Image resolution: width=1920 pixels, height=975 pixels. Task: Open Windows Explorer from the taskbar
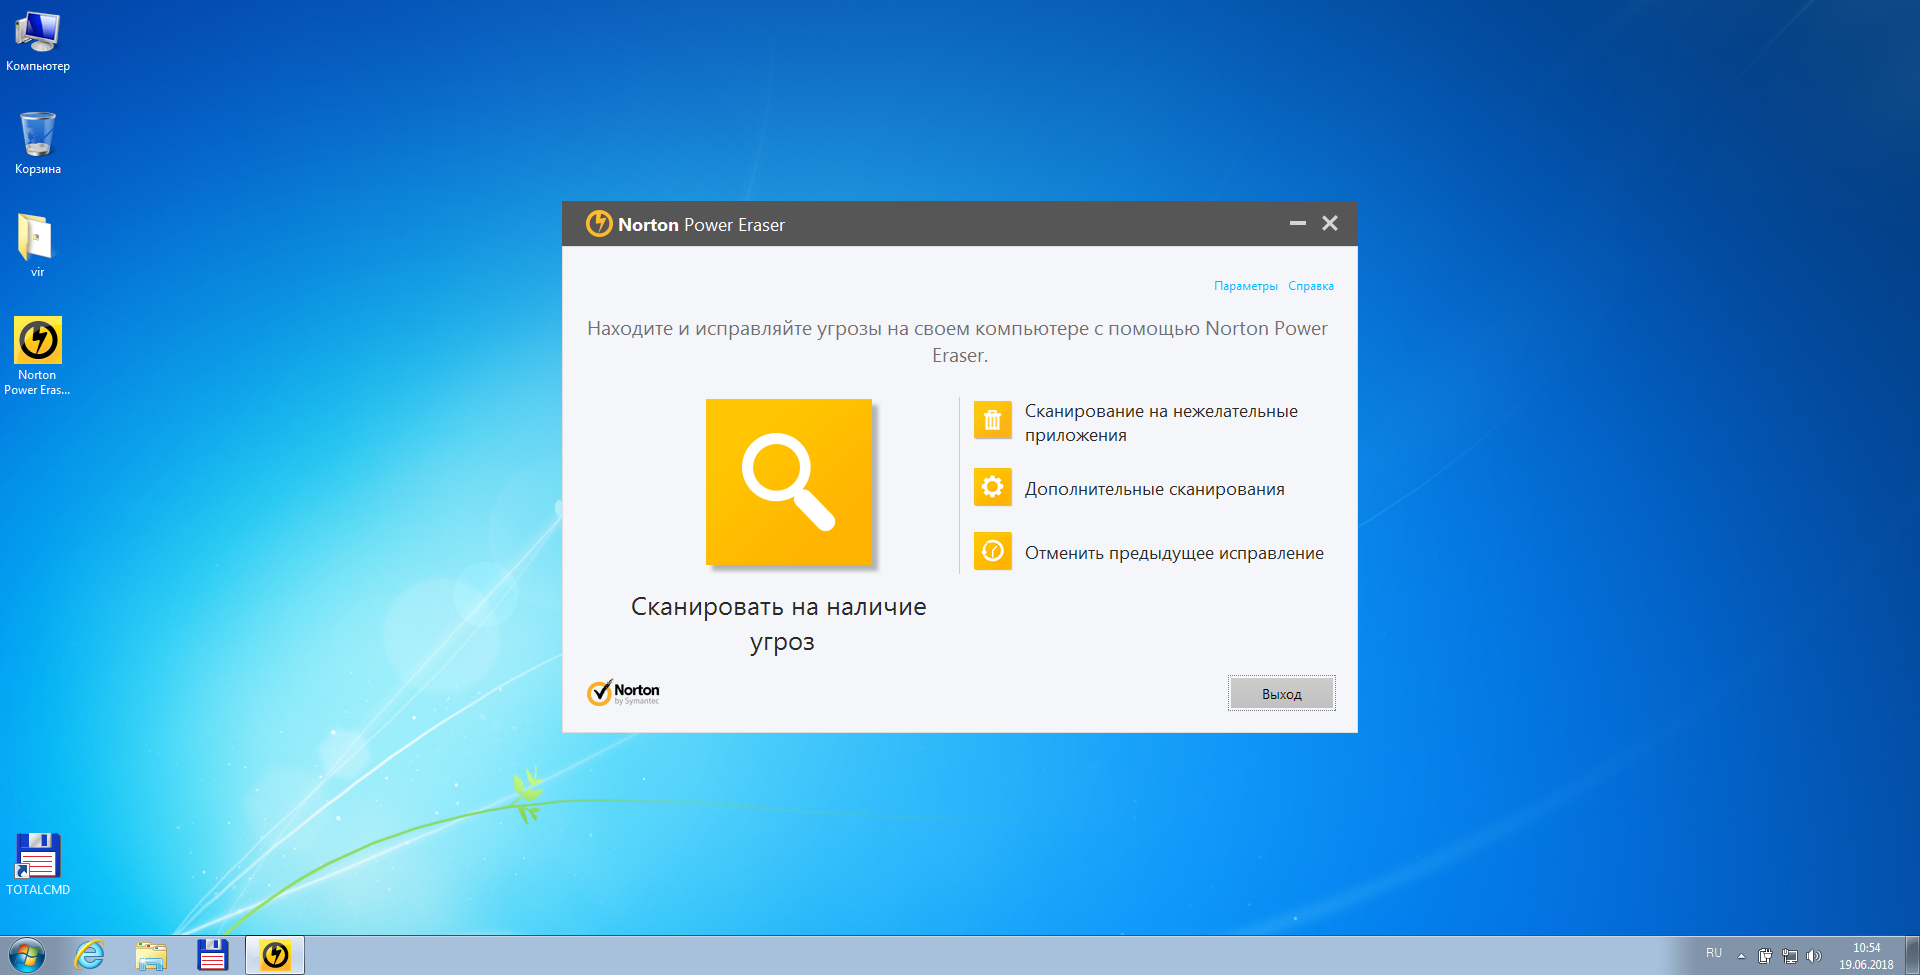click(151, 956)
